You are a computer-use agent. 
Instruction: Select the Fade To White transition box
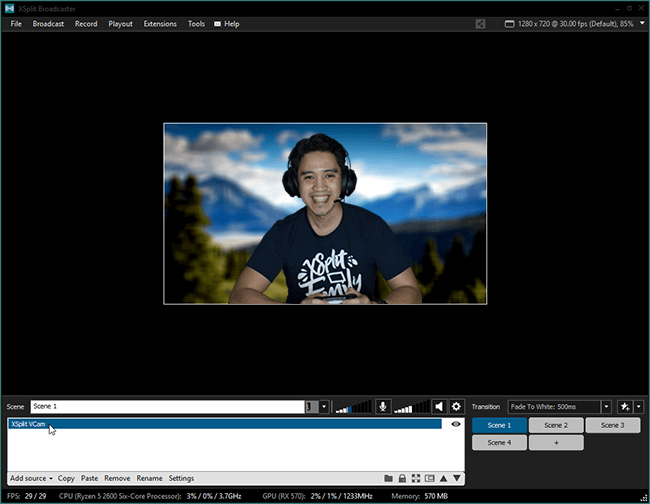[555, 407]
